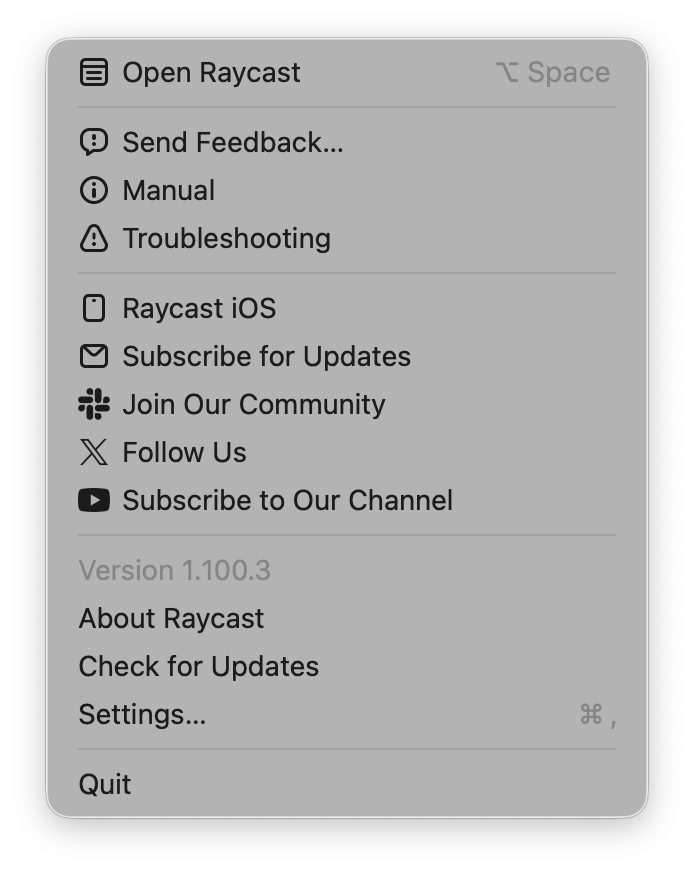The width and height of the screenshot is (694, 872).
Task: Click the Version 1.100.3 label
Action: [175, 571]
